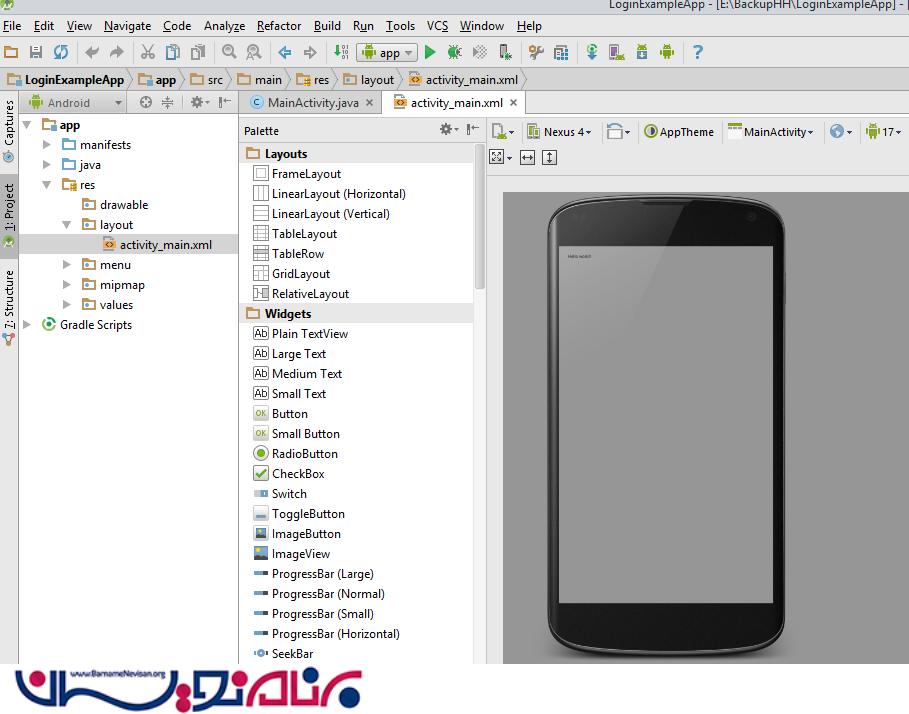Collapse the res folder in project tree
Viewport: 909px width, 714px height.
[47, 185]
